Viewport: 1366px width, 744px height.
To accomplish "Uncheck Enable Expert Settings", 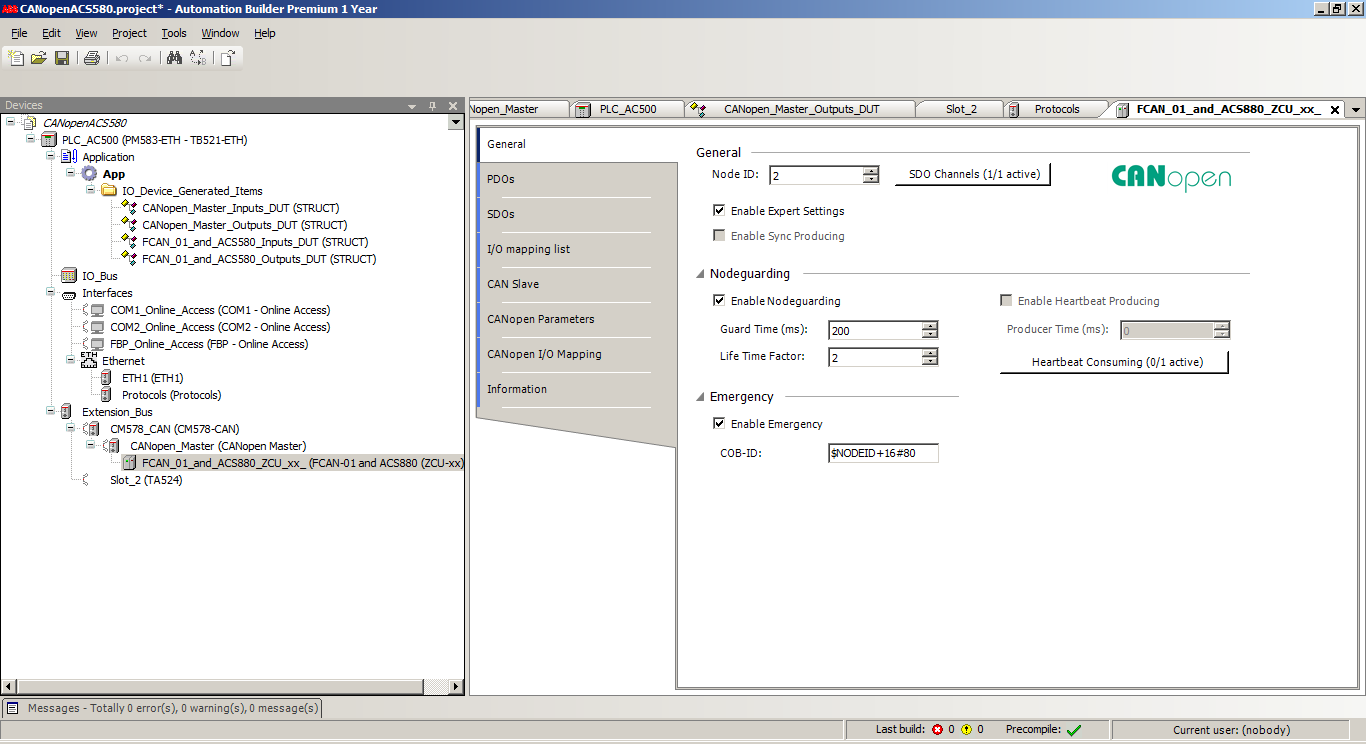I will [x=719, y=211].
